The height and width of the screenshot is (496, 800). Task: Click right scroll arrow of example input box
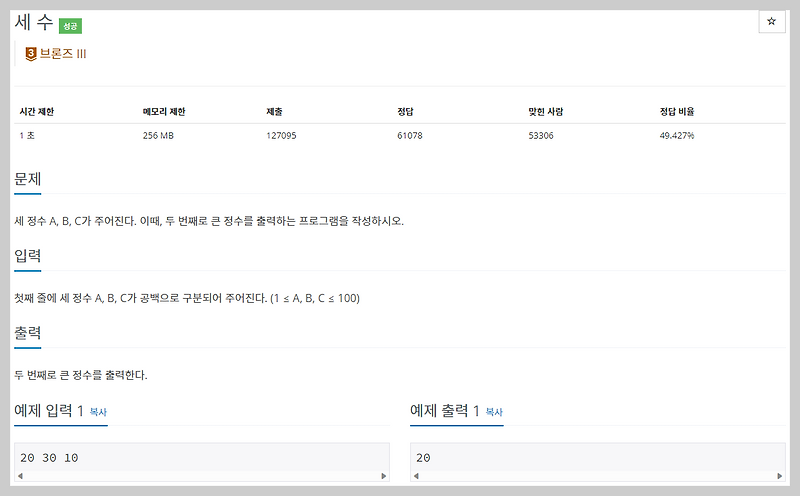pyautogui.click(x=384, y=476)
